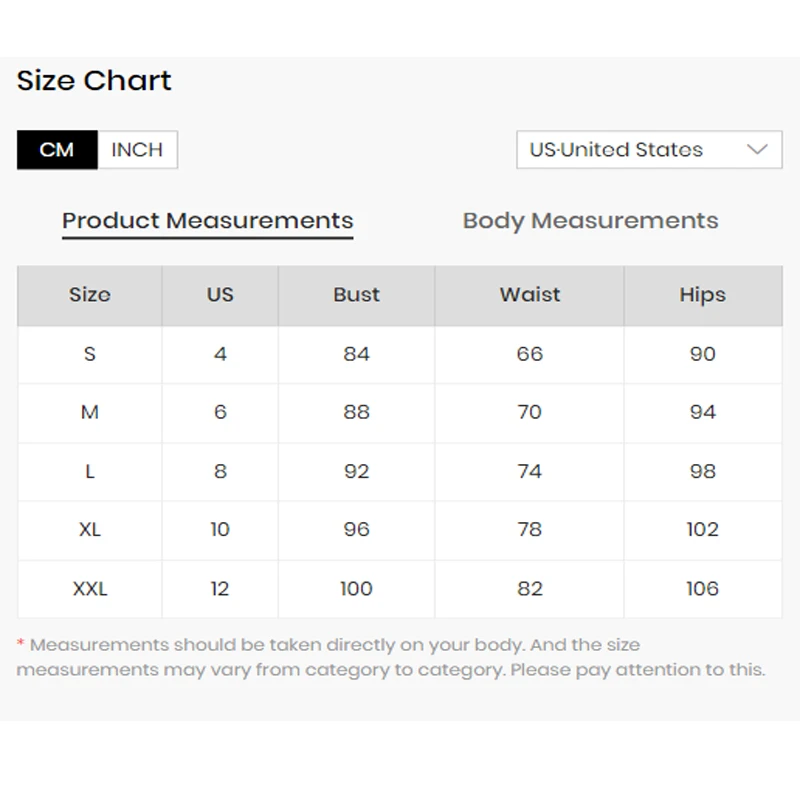The height and width of the screenshot is (800, 800).
Task: Click the XL hips value 102
Action: pyautogui.click(x=702, y=529)
